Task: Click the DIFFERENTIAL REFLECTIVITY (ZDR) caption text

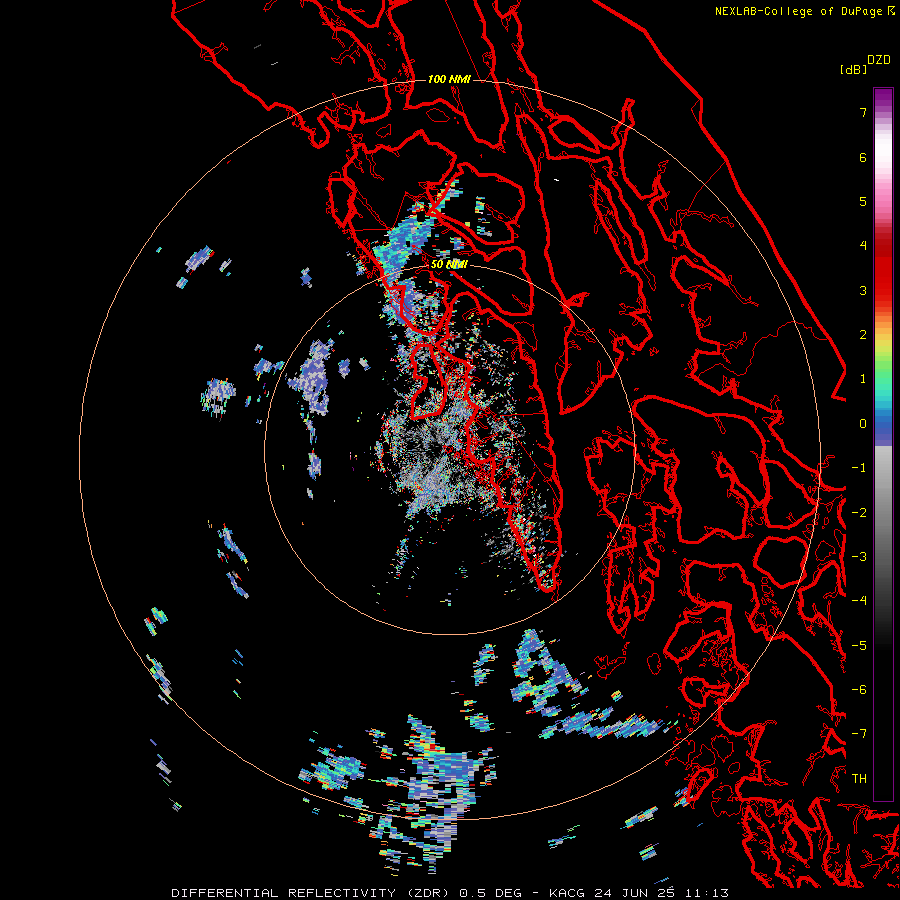Action: tap(311, 893)
